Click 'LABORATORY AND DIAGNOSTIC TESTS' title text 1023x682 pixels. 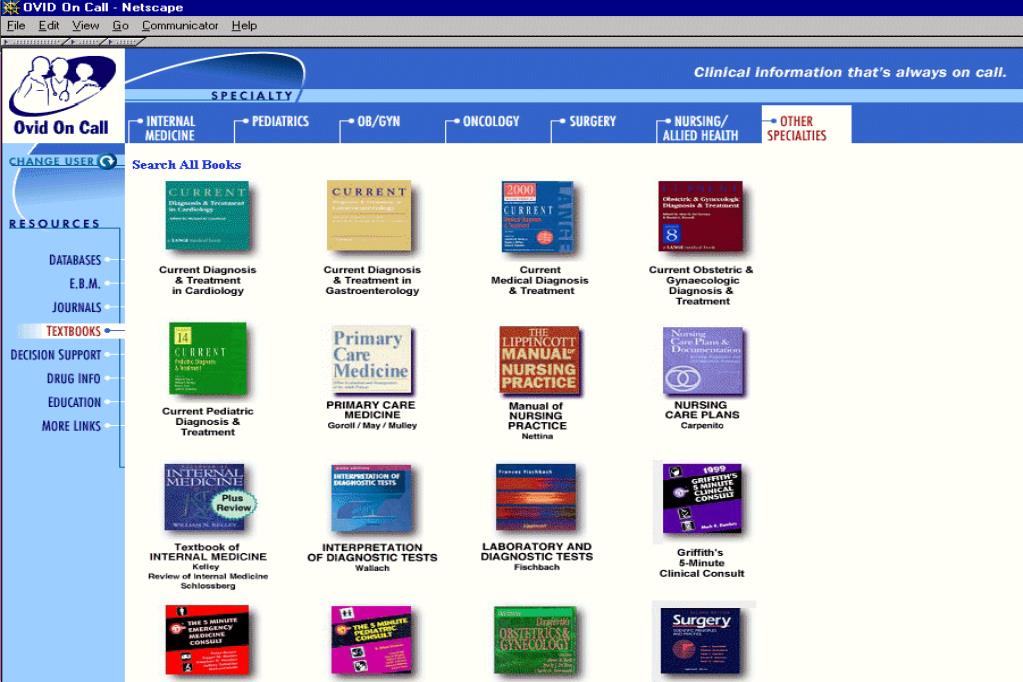(536, 551)
